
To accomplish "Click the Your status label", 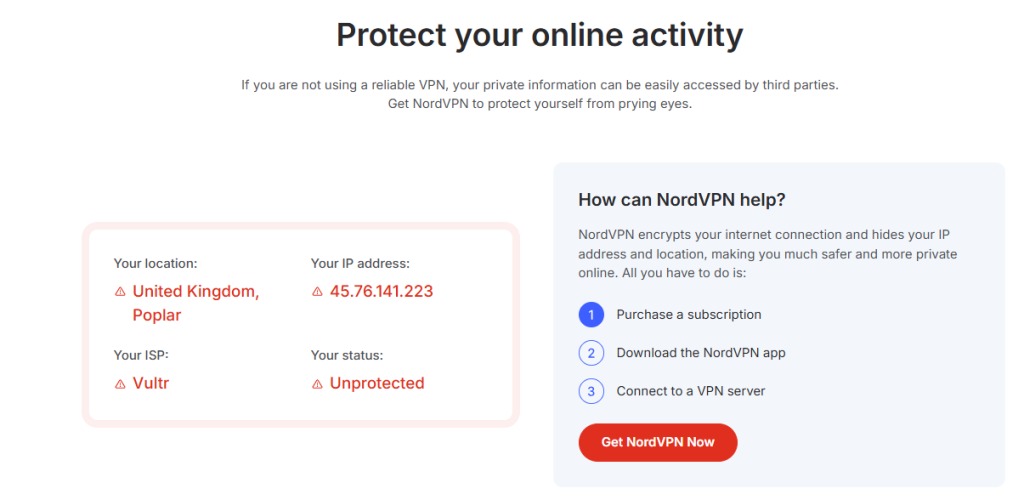I will 347,355.
